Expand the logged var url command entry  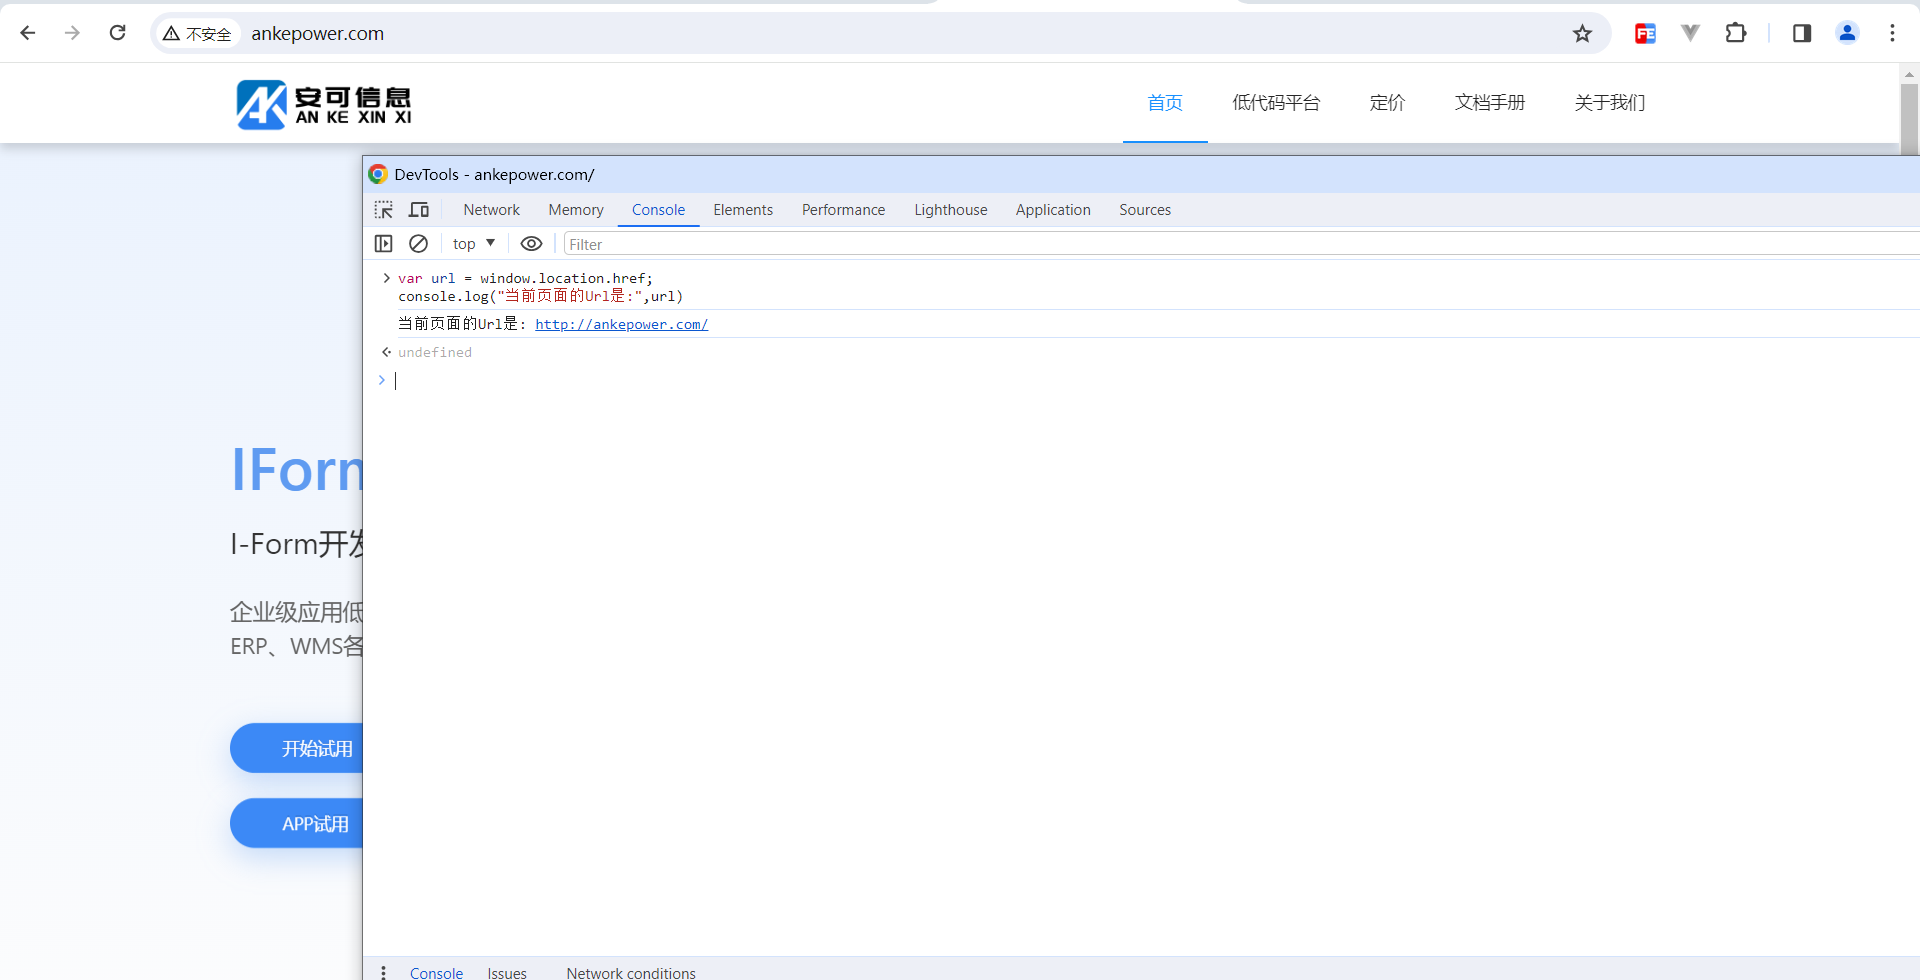tap(386, 279)
